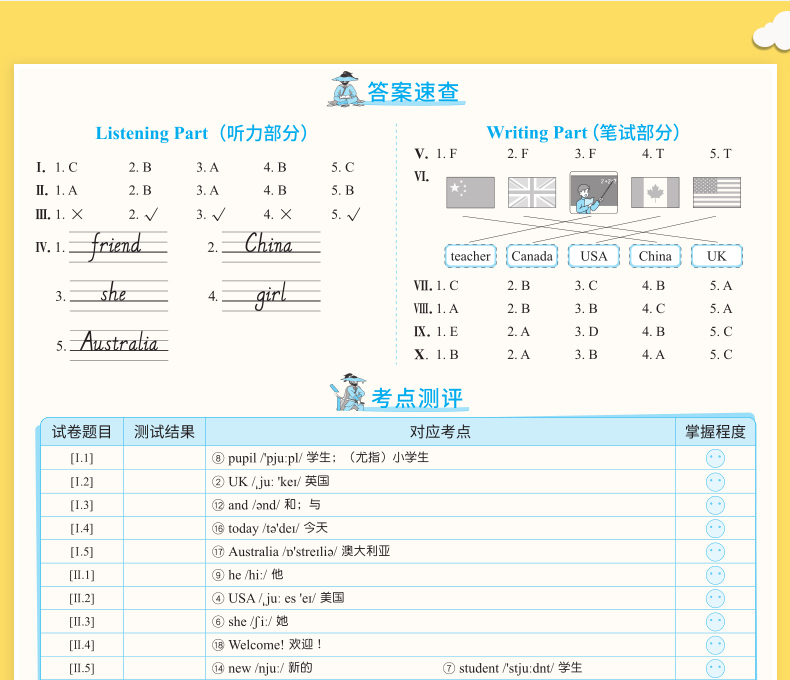Image resolution: width=790 pixels, height=680 pixels.
Task: Click the China flag image
Action: (x=470, y=192)
